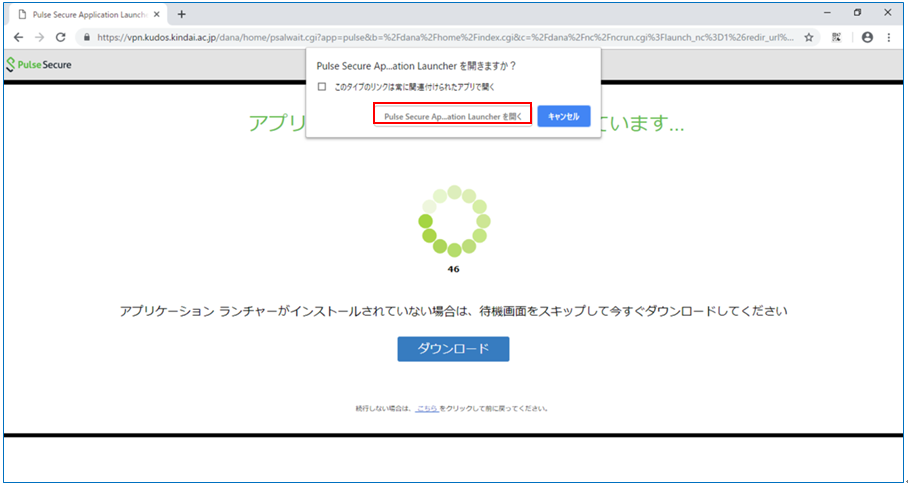908x486 pixels.
Task: Click the address bar URL field
Action: point(440,37)
